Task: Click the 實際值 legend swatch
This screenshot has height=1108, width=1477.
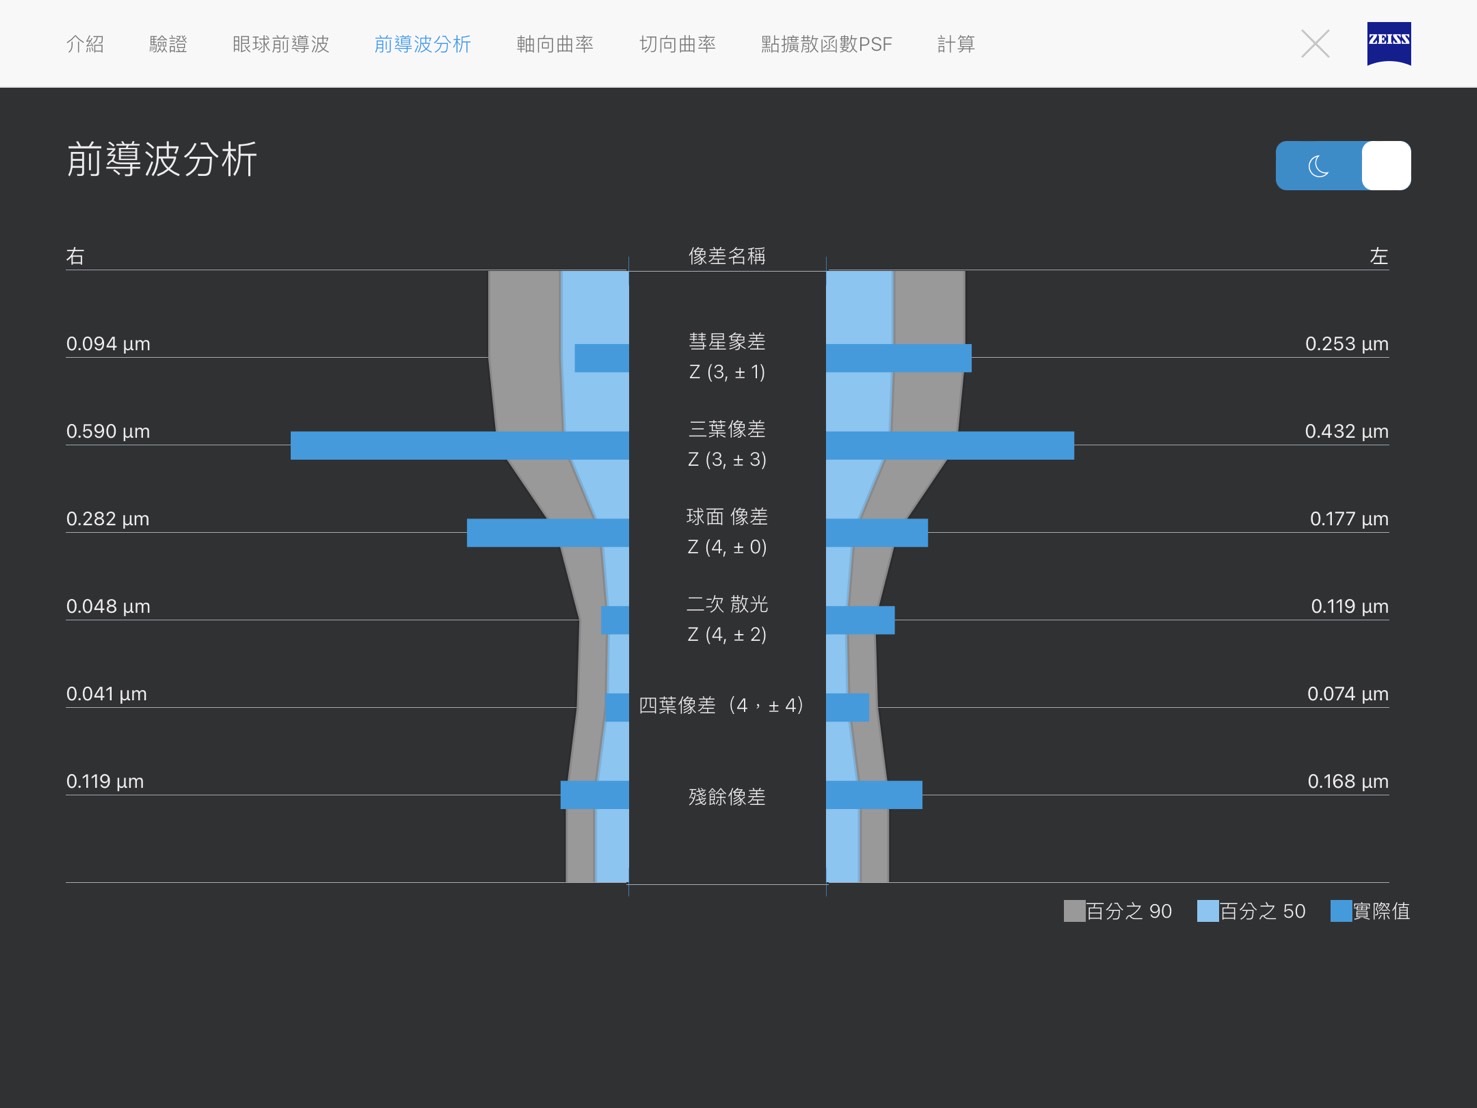Action: [x=1341, y=911]
